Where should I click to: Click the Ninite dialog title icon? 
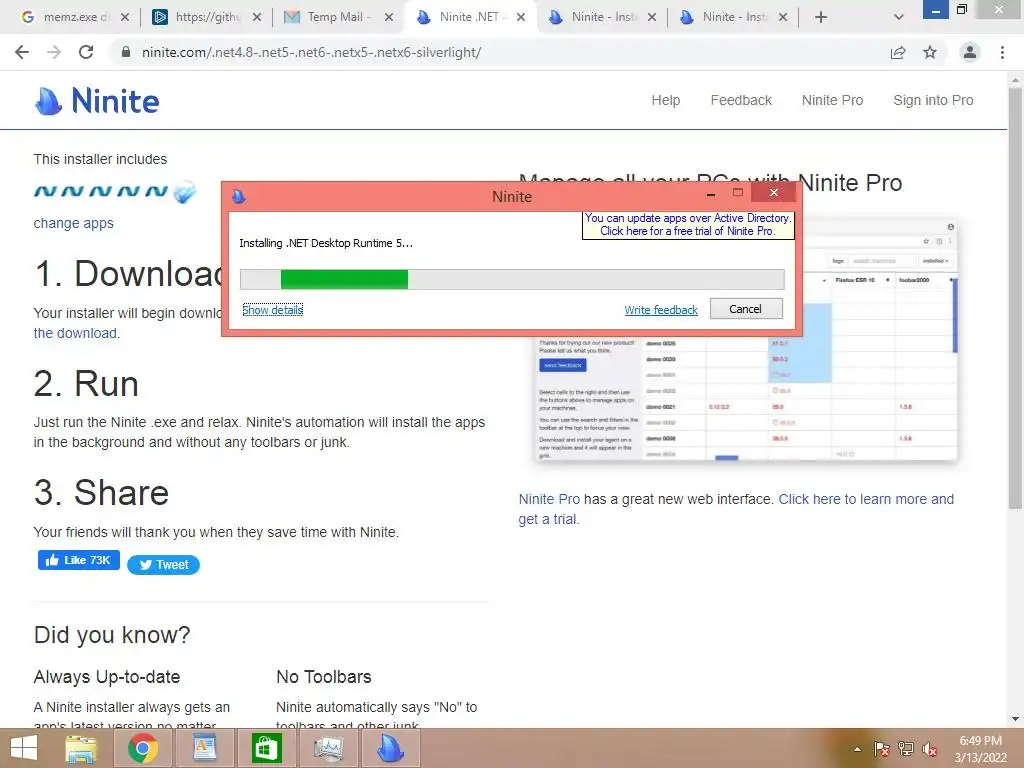click(x=239, y=196)
